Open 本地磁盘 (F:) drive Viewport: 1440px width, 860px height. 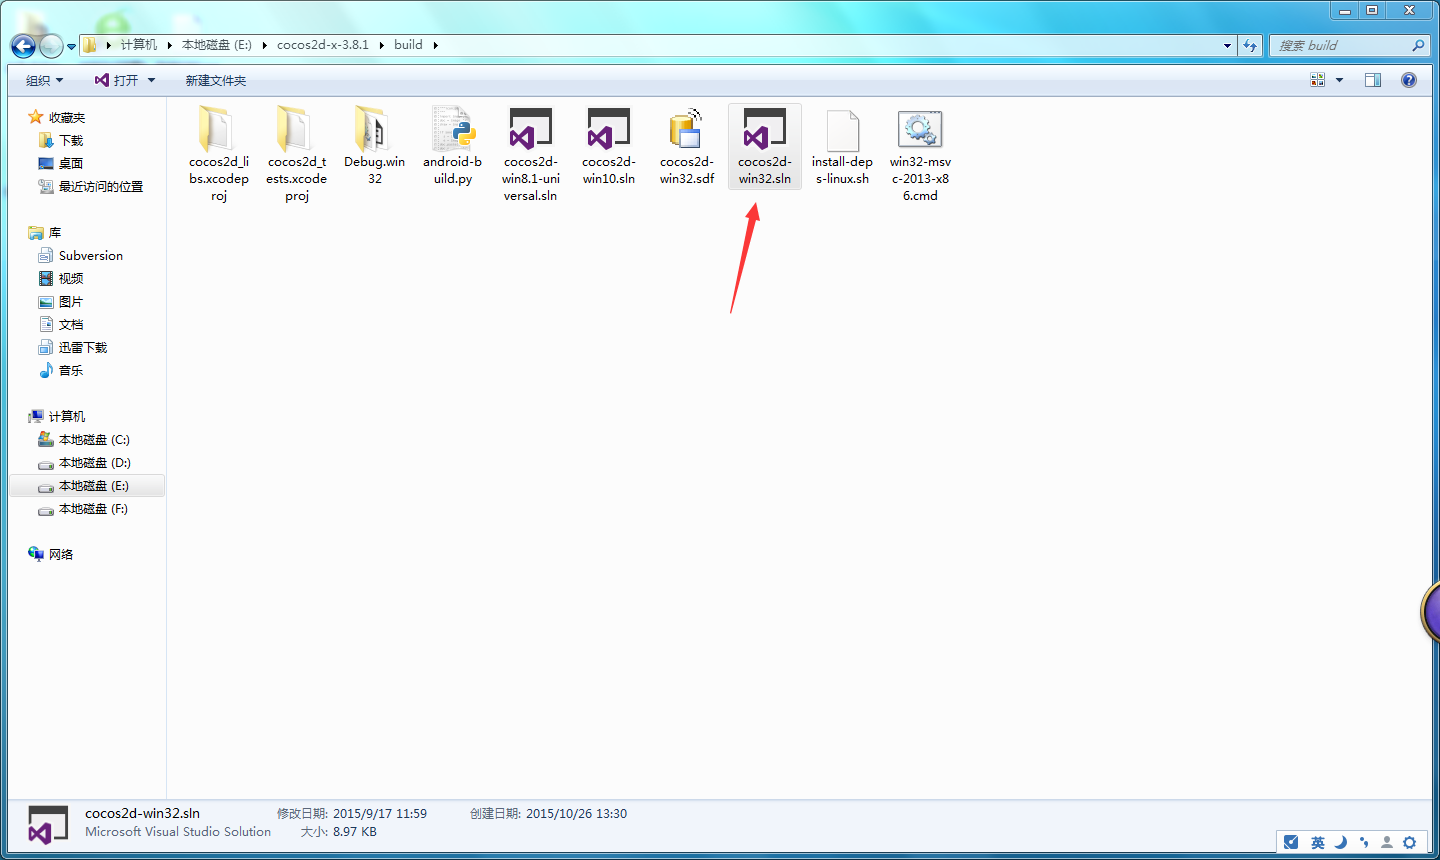point(94,508)
